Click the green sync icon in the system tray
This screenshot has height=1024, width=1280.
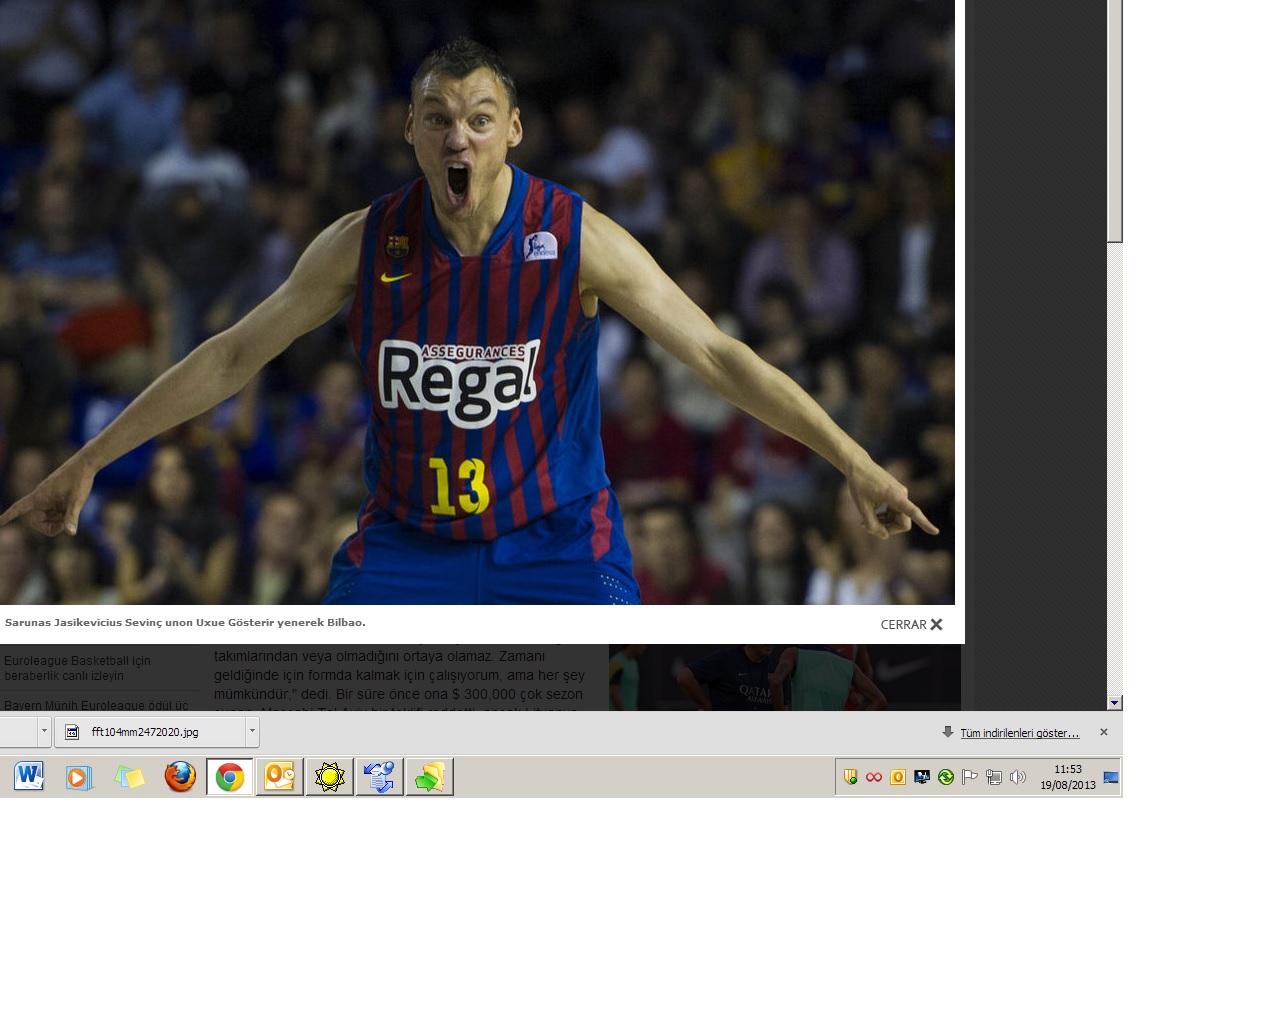945,777
